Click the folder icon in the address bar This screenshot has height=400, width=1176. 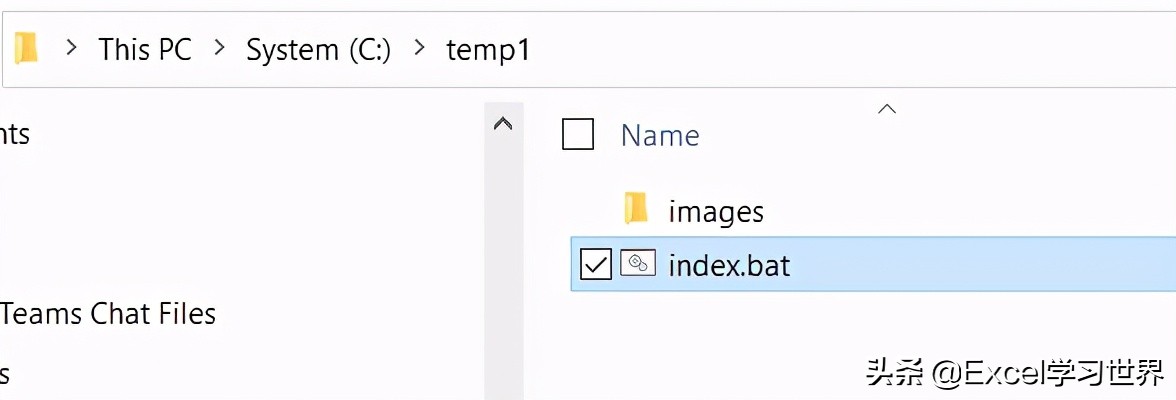[26, 48]
